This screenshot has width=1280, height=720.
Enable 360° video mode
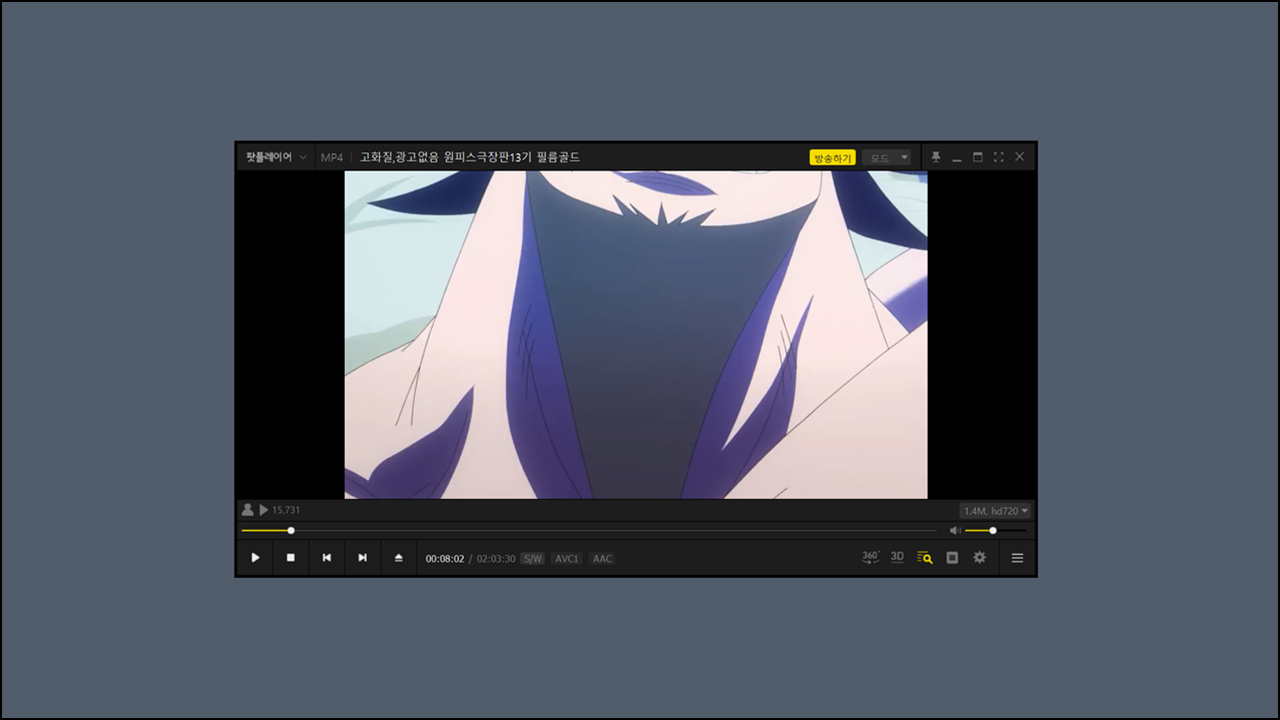870,557
